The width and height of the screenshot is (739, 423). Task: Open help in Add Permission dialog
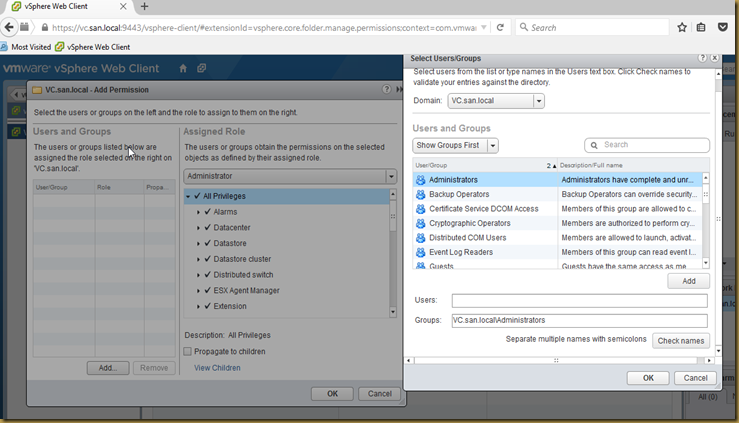(x=386, y=89)
